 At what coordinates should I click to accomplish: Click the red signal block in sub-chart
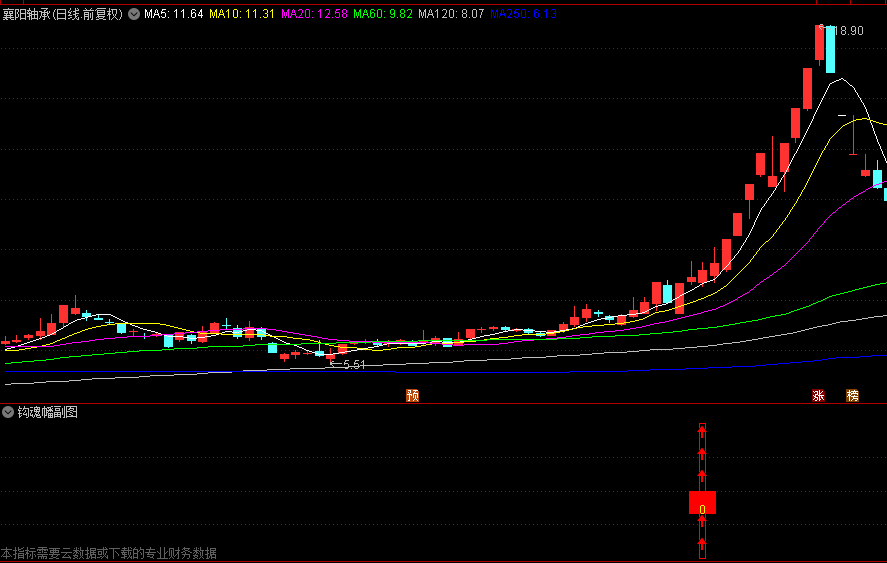point(702,502)
